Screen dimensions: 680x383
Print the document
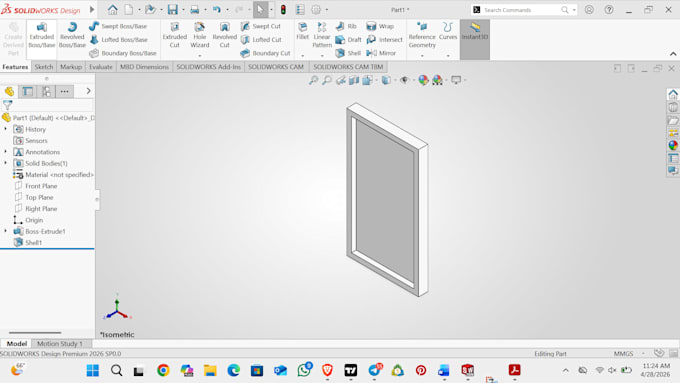[x=195, y=10]
